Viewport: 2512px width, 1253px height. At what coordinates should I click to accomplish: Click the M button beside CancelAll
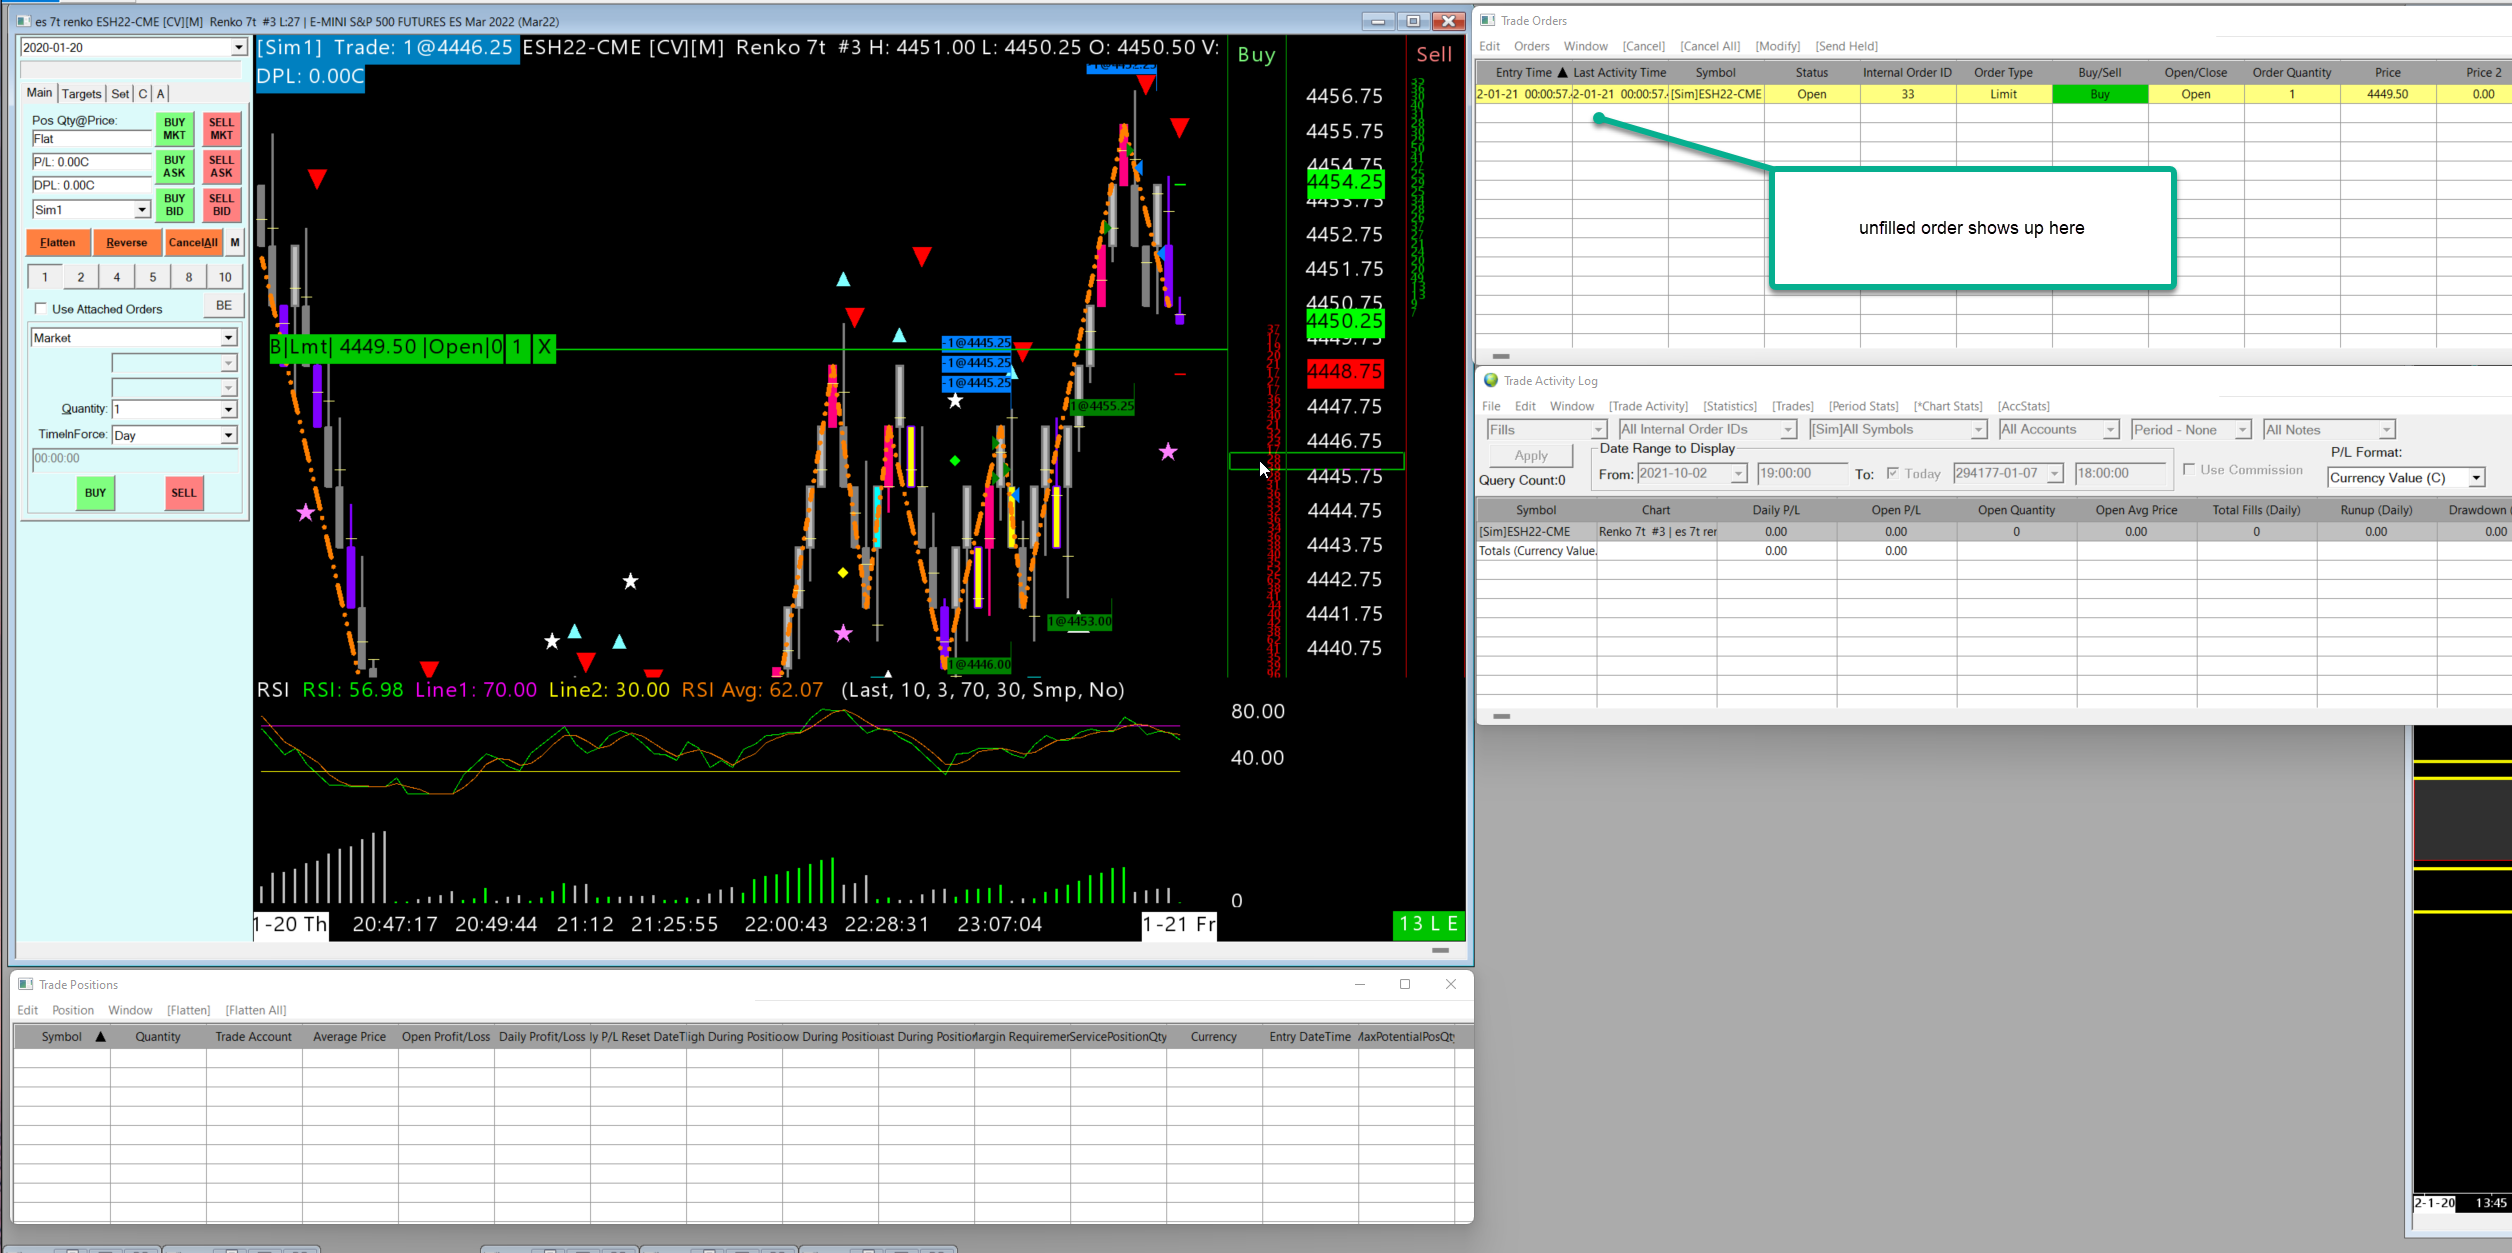tap(235, 243)
